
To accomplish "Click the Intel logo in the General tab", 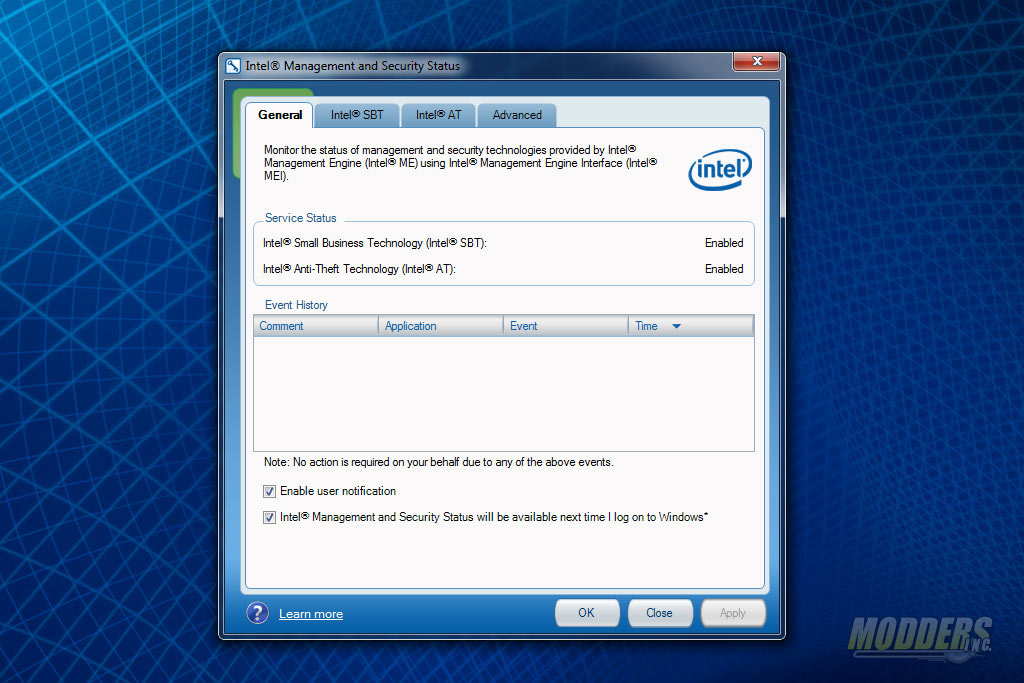I will coord(720,170).
